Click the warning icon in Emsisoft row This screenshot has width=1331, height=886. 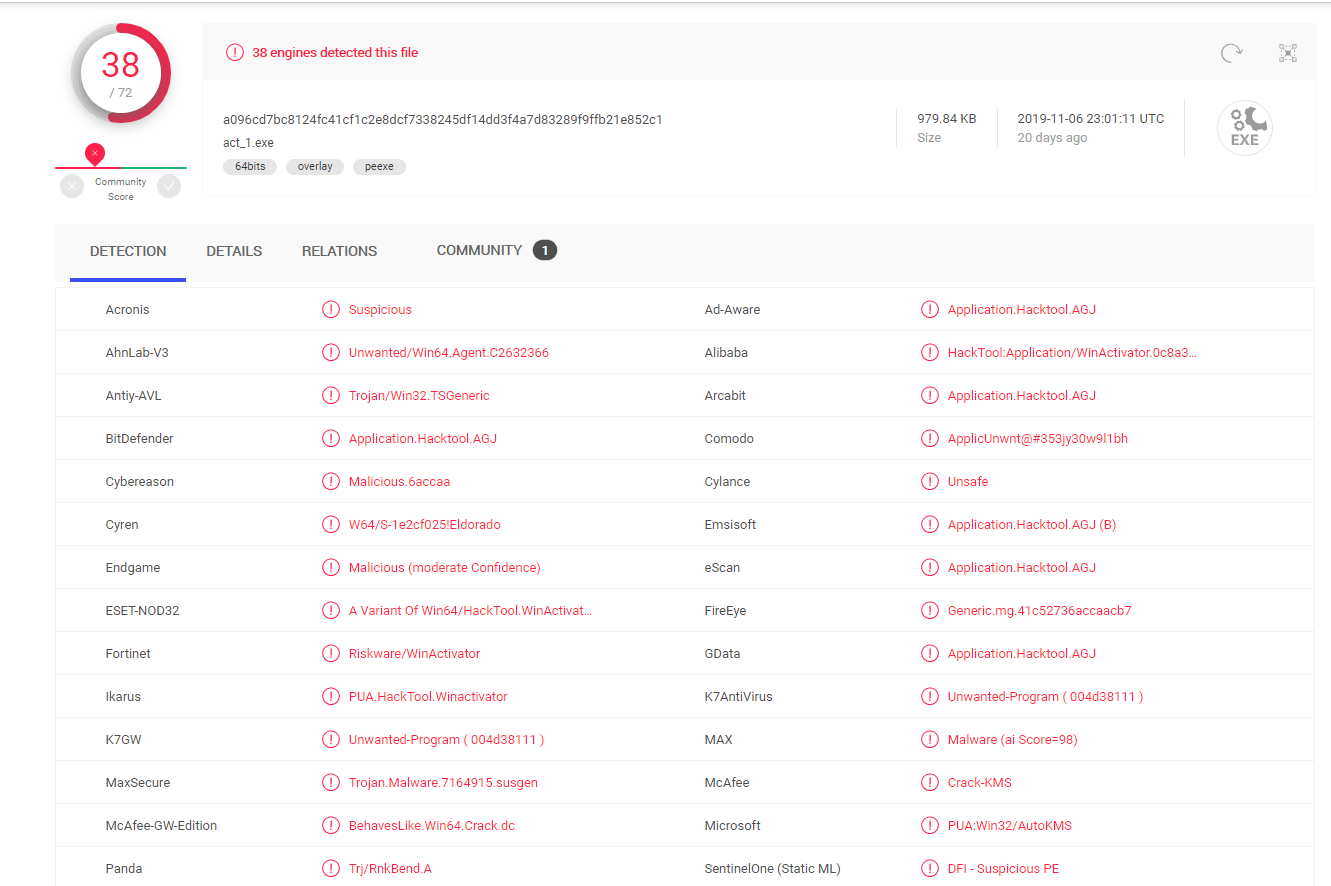(x=930, y=524)
